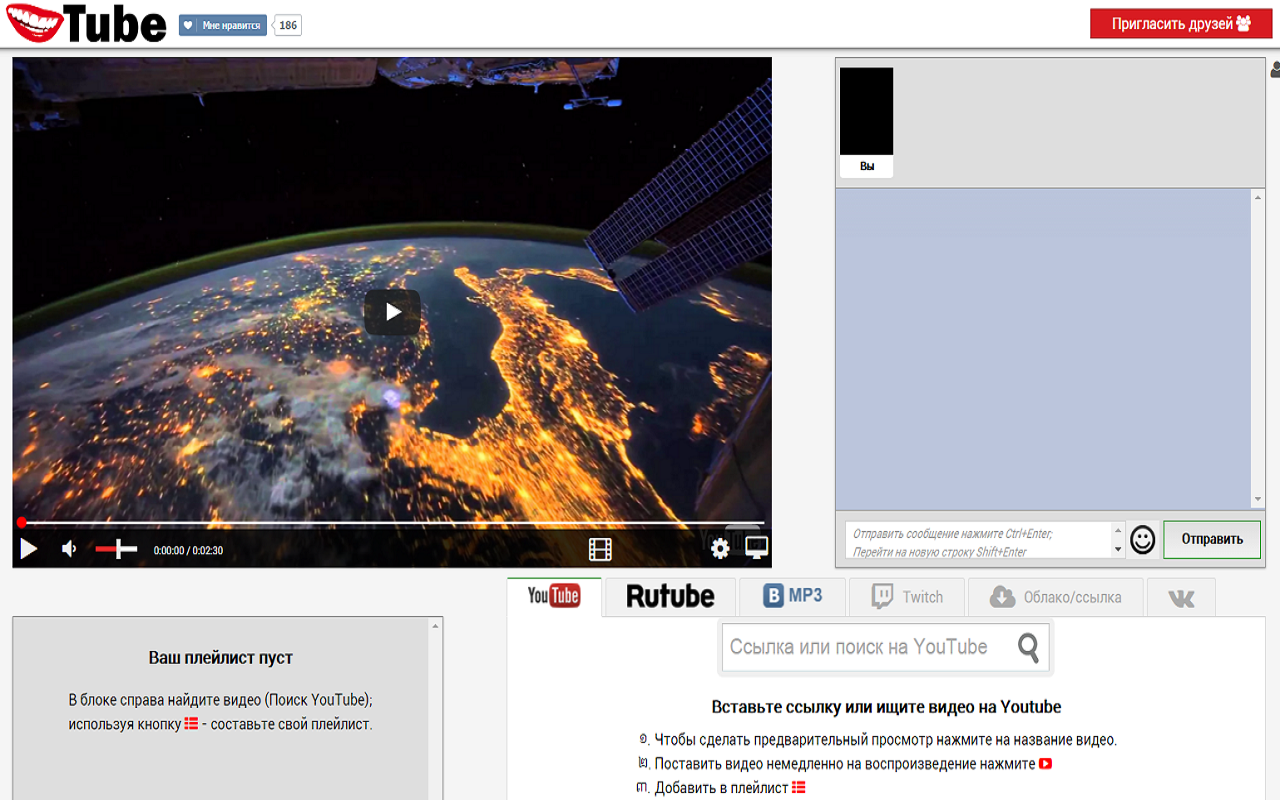Open video settings gear icon
The width and height of the screenshot is (1280, 800).
[x=720, y=548]
